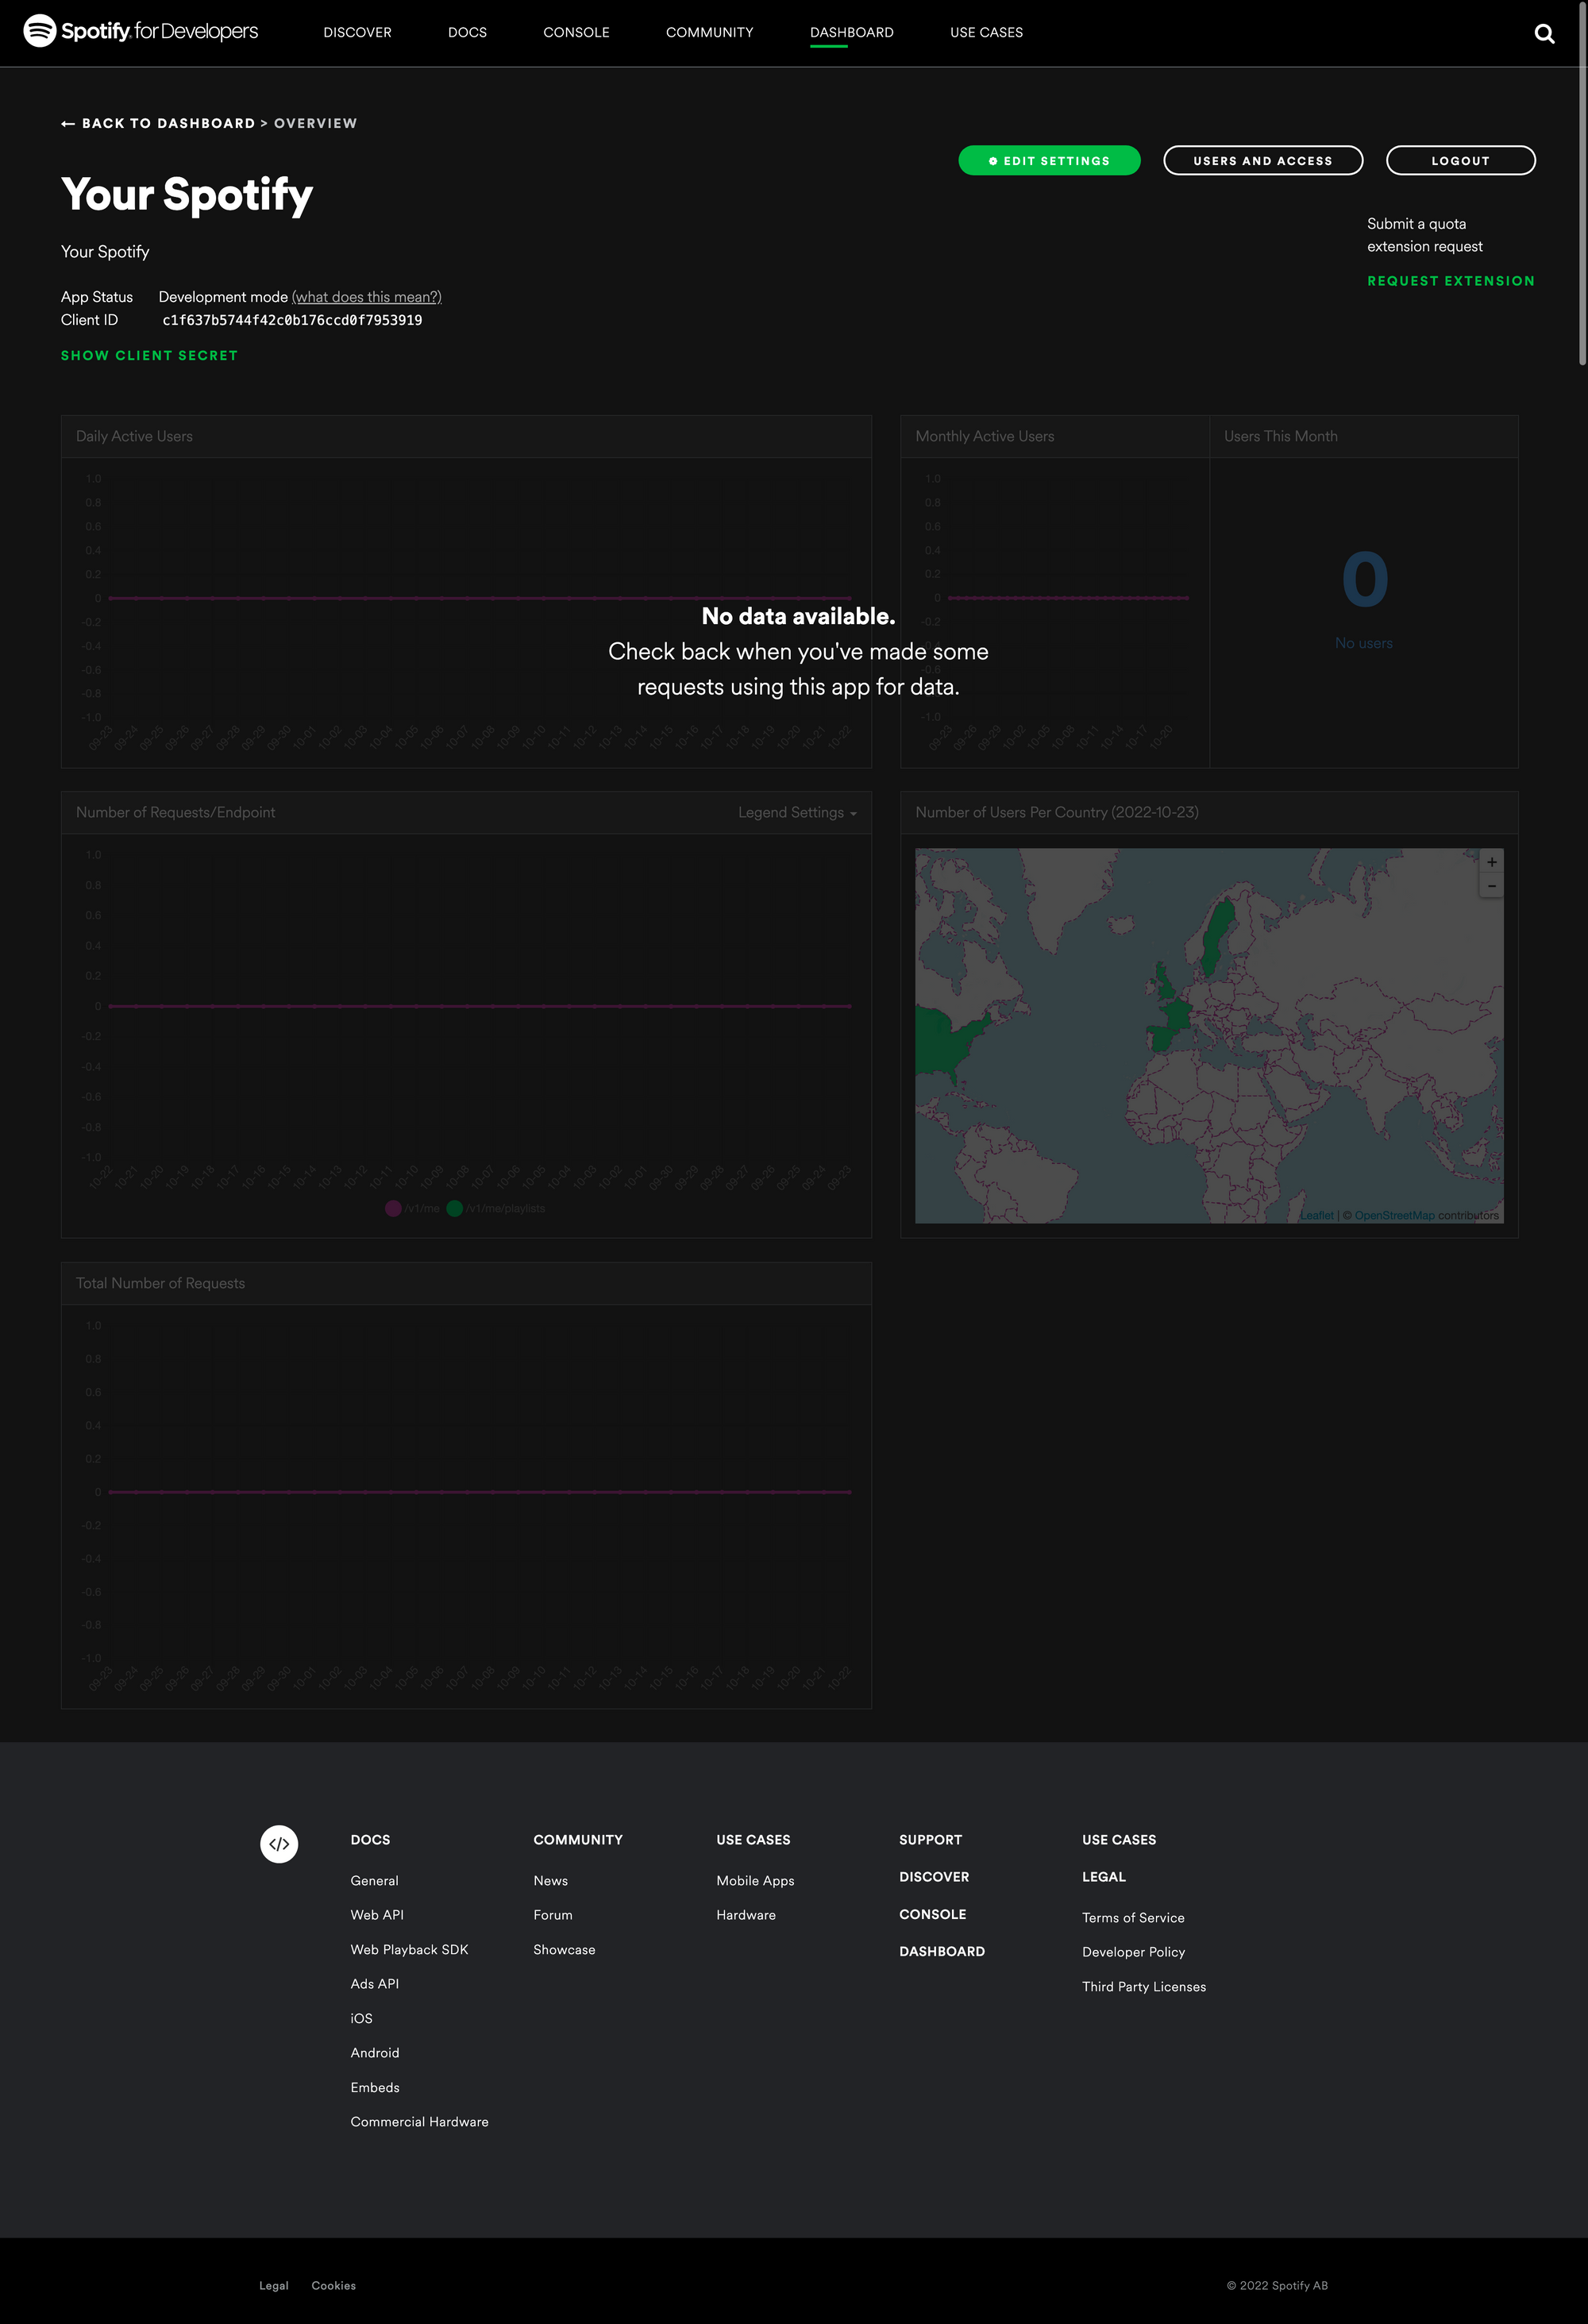Screen dimensions: 1588x2324
Task: Open Use Cases in top navigation
Action: pos(986,33)
